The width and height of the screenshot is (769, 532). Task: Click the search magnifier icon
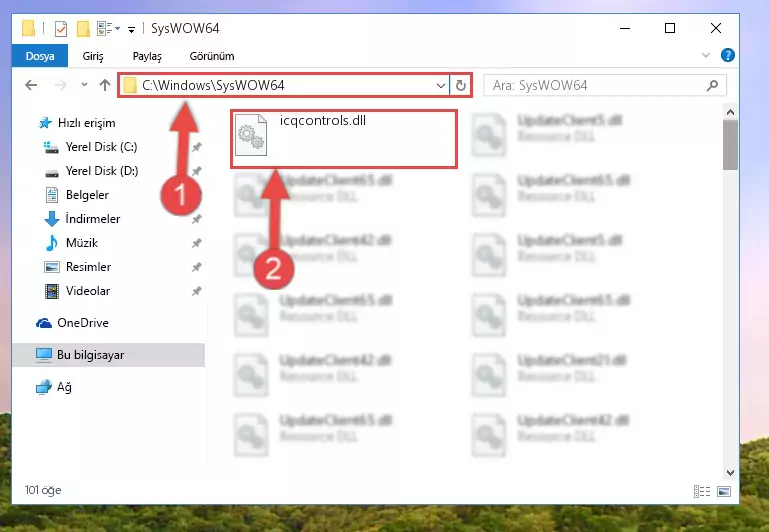click(712, 85)
